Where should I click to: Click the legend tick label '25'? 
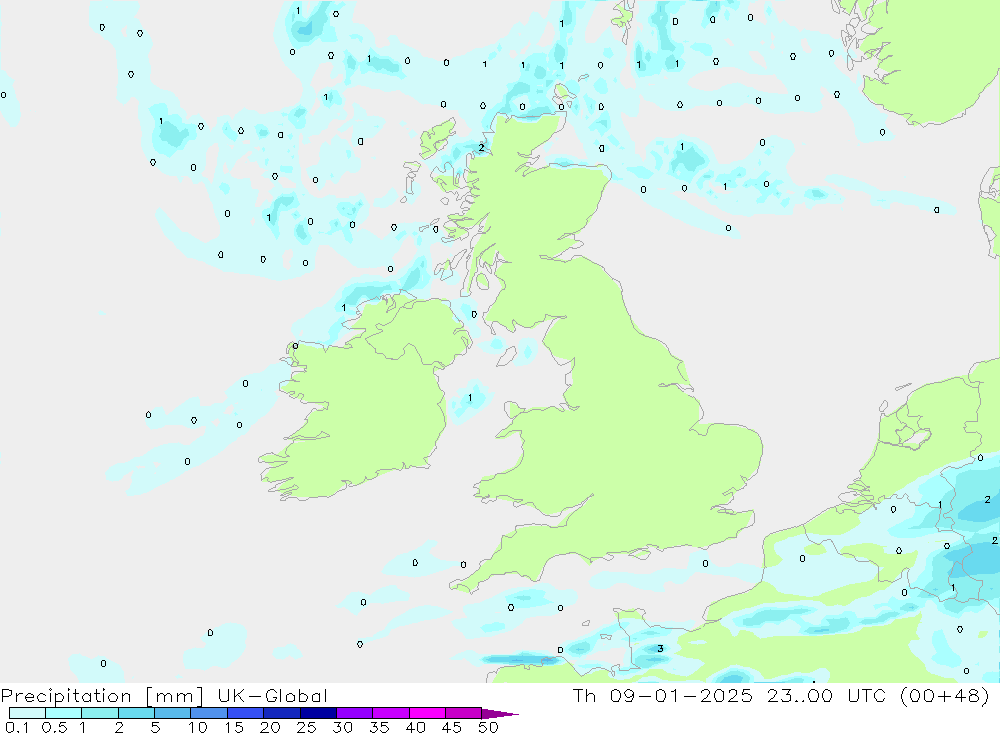pyautogui.click(x=306, y=727)
